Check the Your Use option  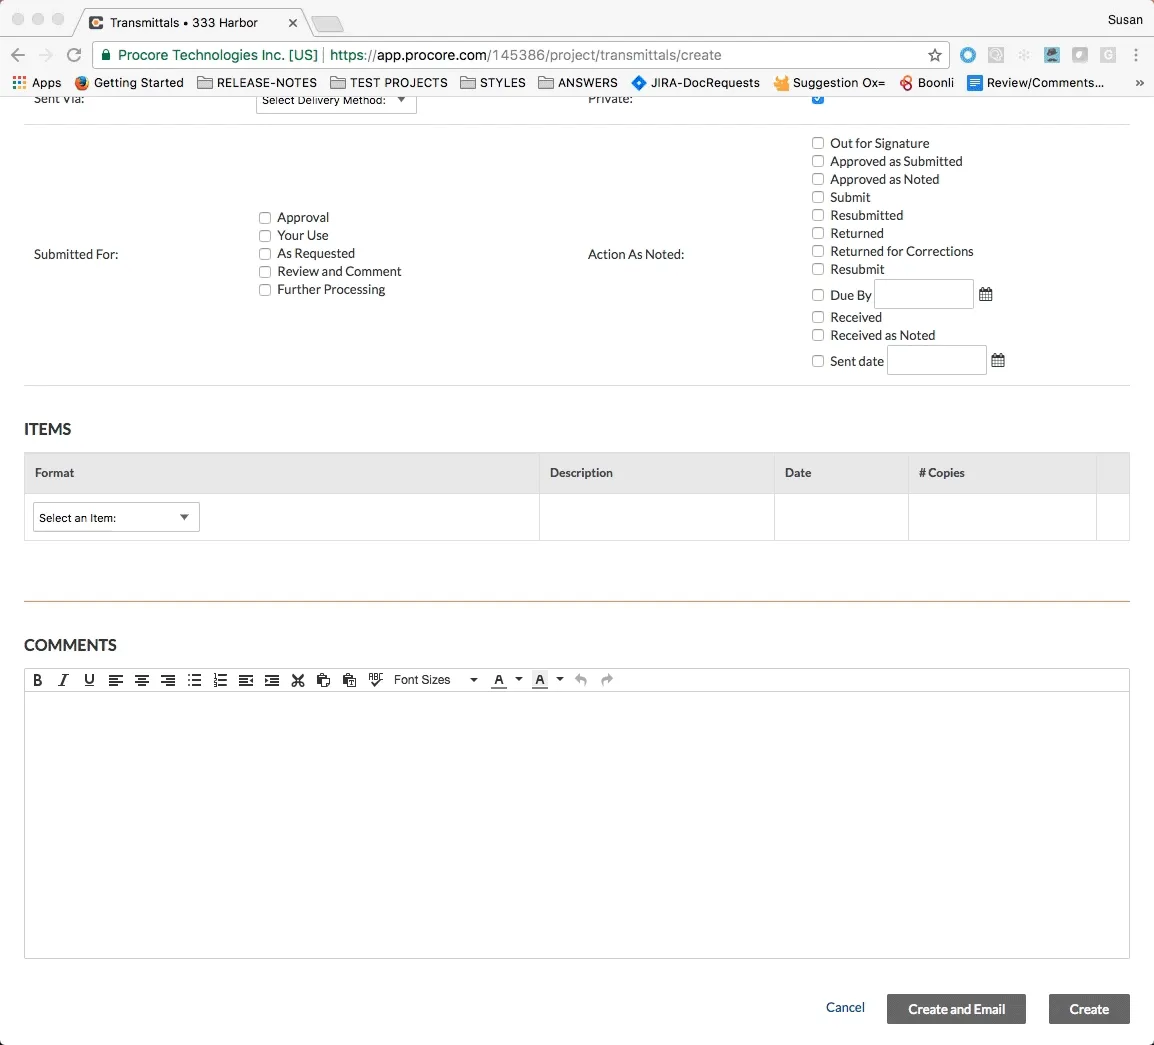[x=265, y=235]
